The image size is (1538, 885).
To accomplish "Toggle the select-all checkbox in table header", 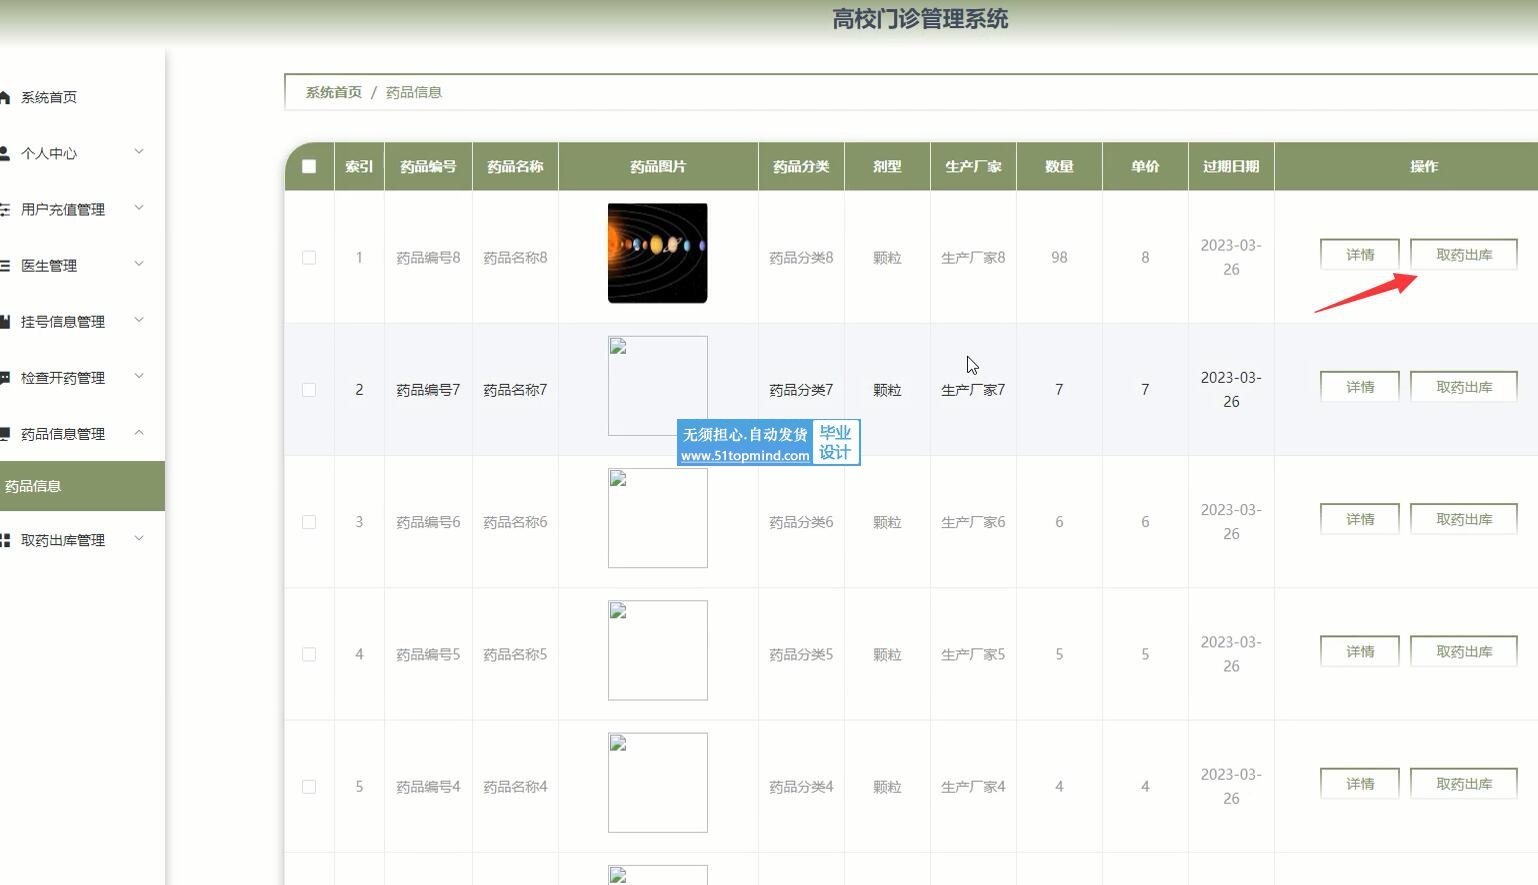I will [x=309, y=167].
